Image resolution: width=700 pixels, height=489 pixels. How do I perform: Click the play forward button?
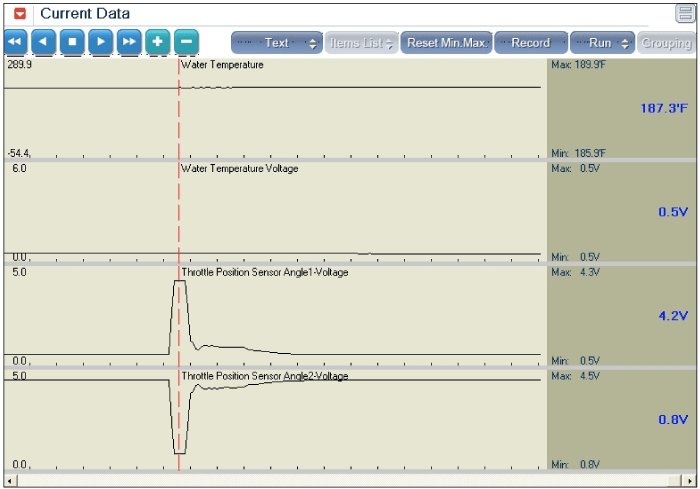(x=101, y=42)
